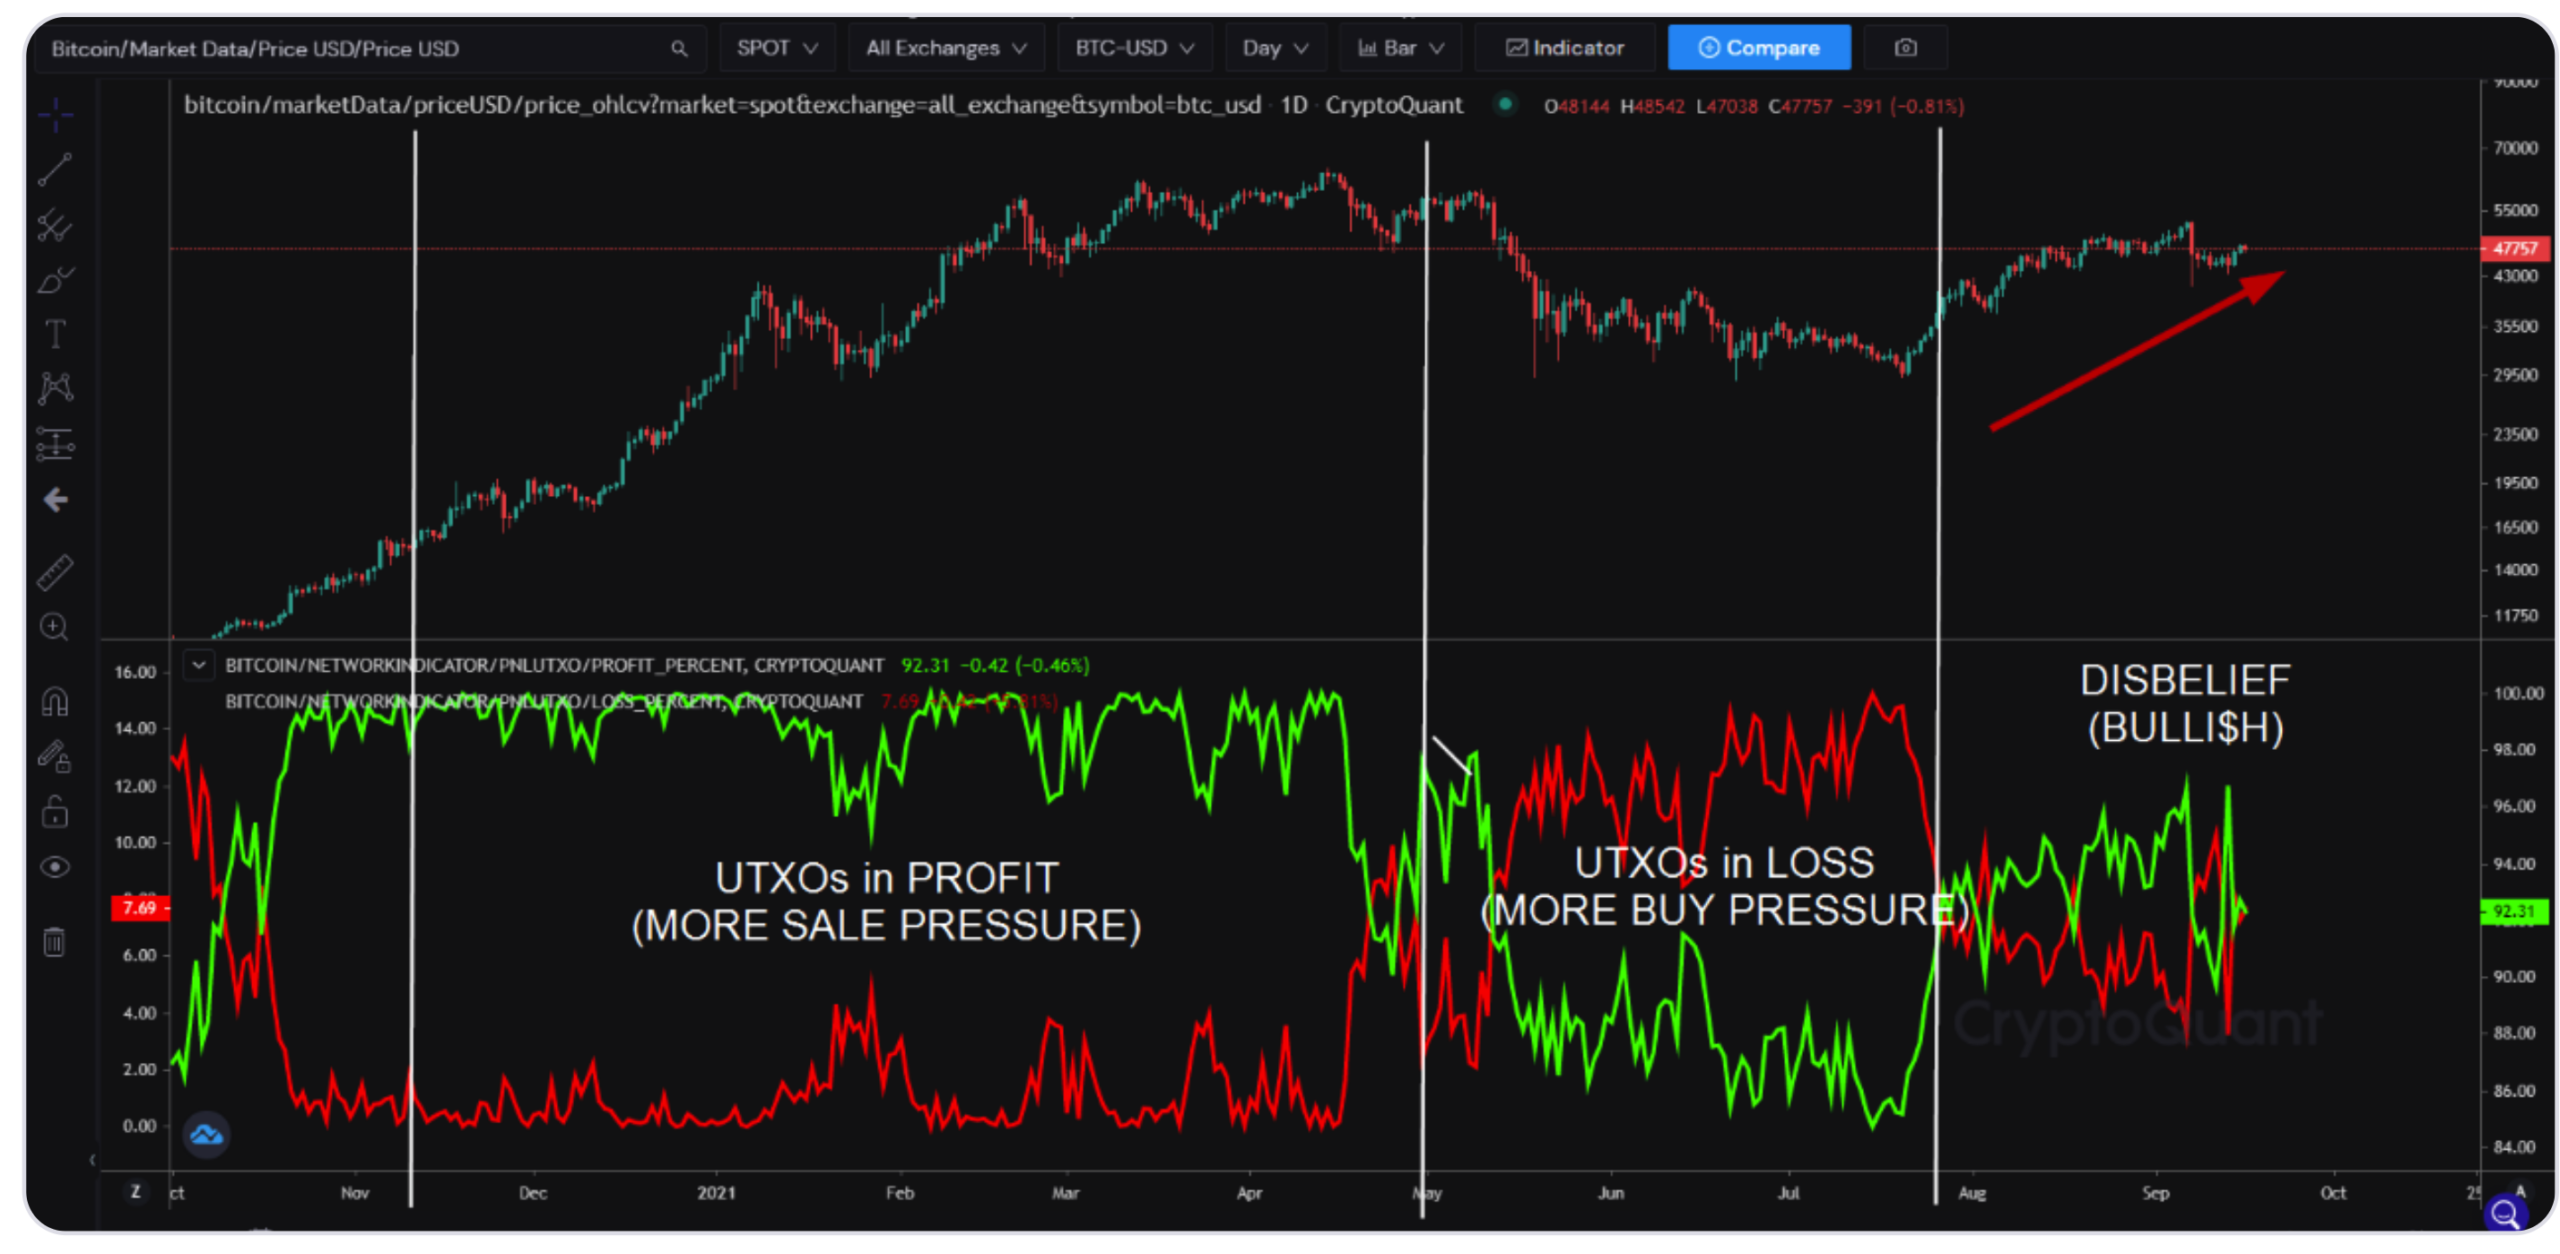This screenshot has width=2560, height=1254.
Task: Click the Compare button
Action: coord(1758,48)
